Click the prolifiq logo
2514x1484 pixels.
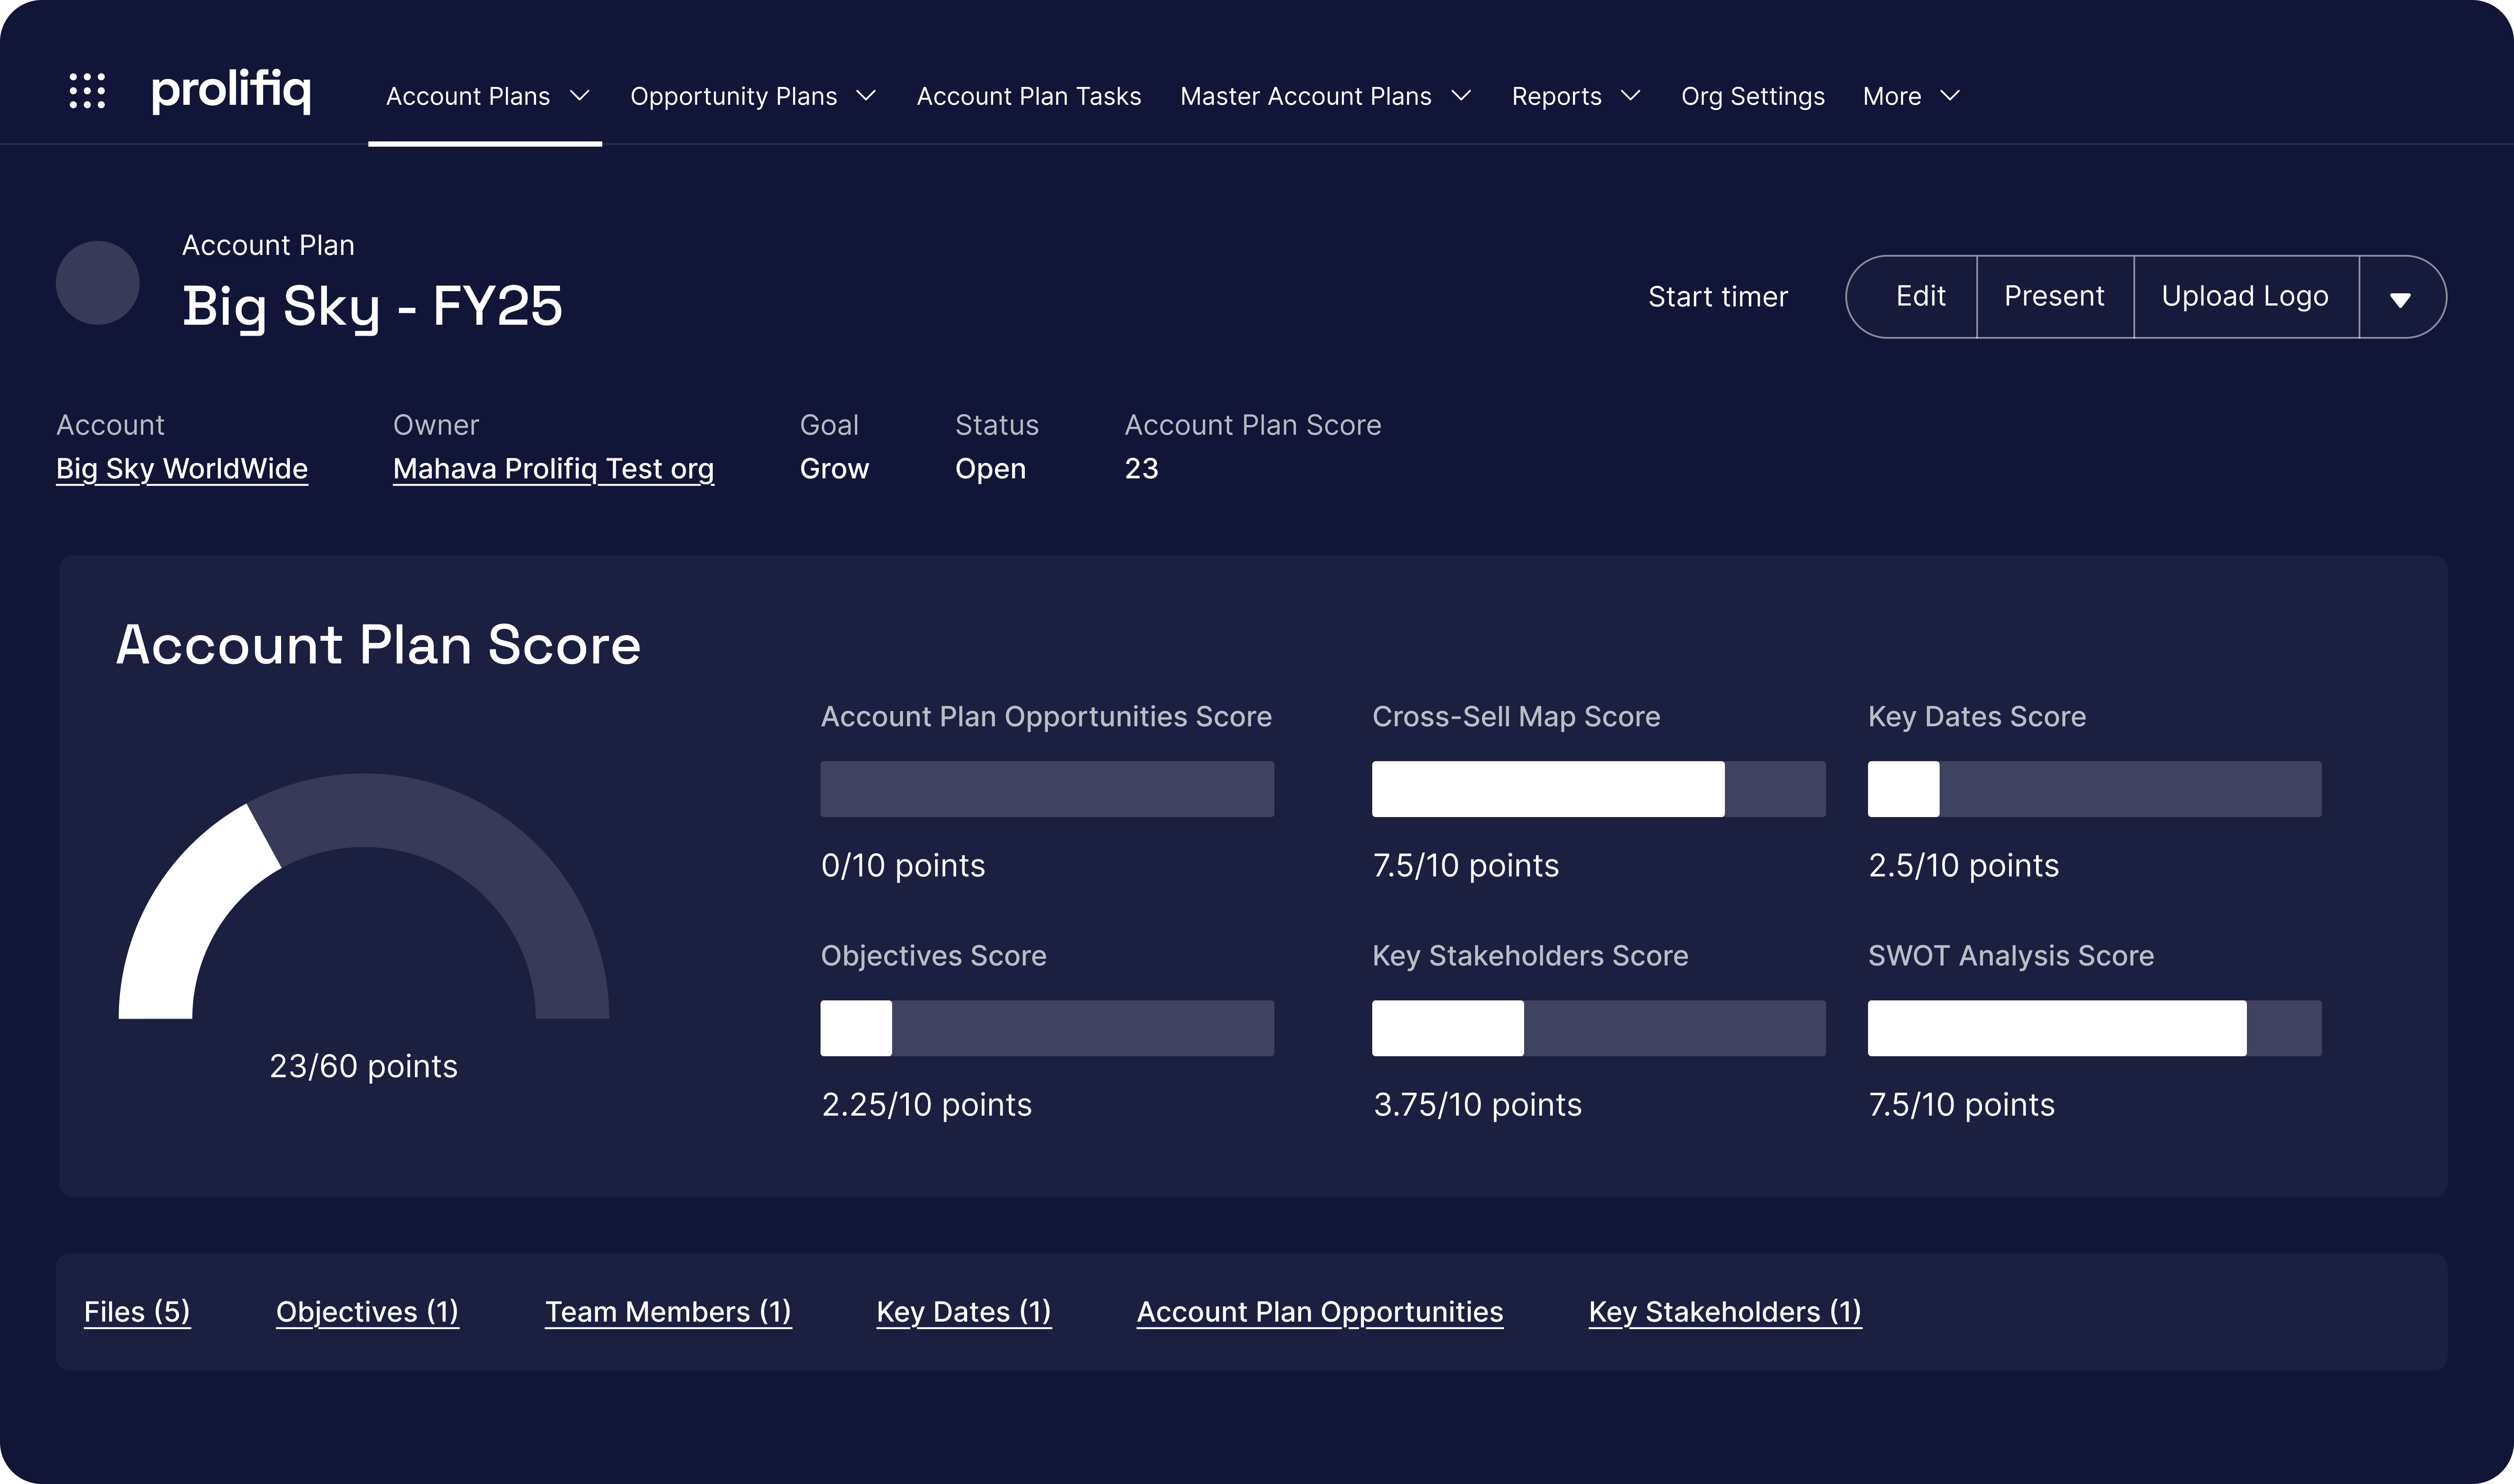(x=231, y=91)
